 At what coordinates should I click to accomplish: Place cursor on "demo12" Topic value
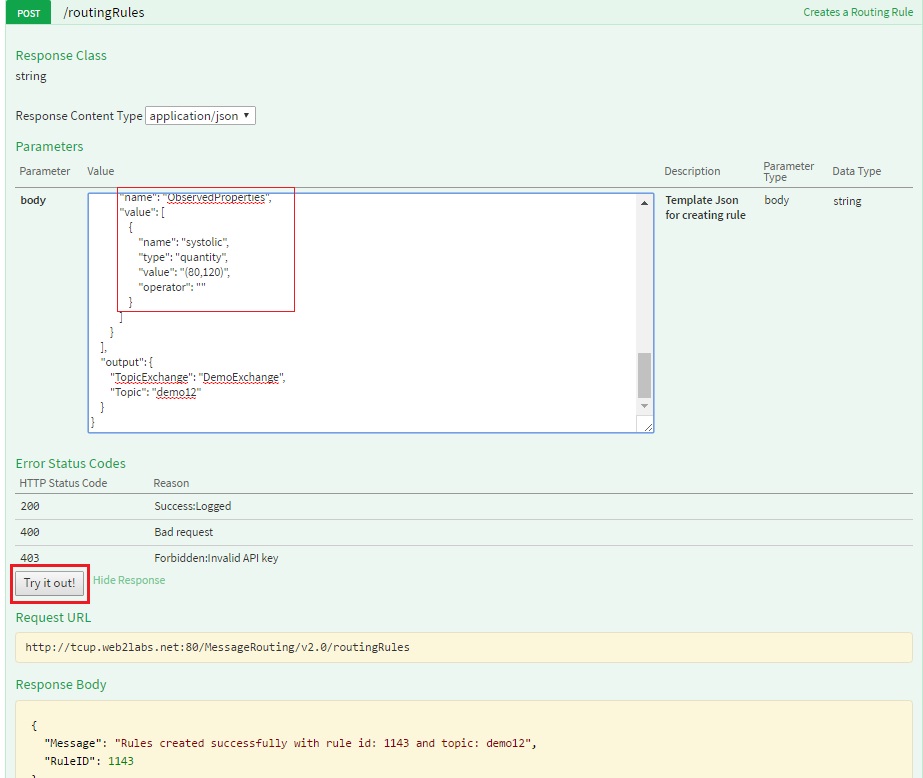[x=177, y=393]
